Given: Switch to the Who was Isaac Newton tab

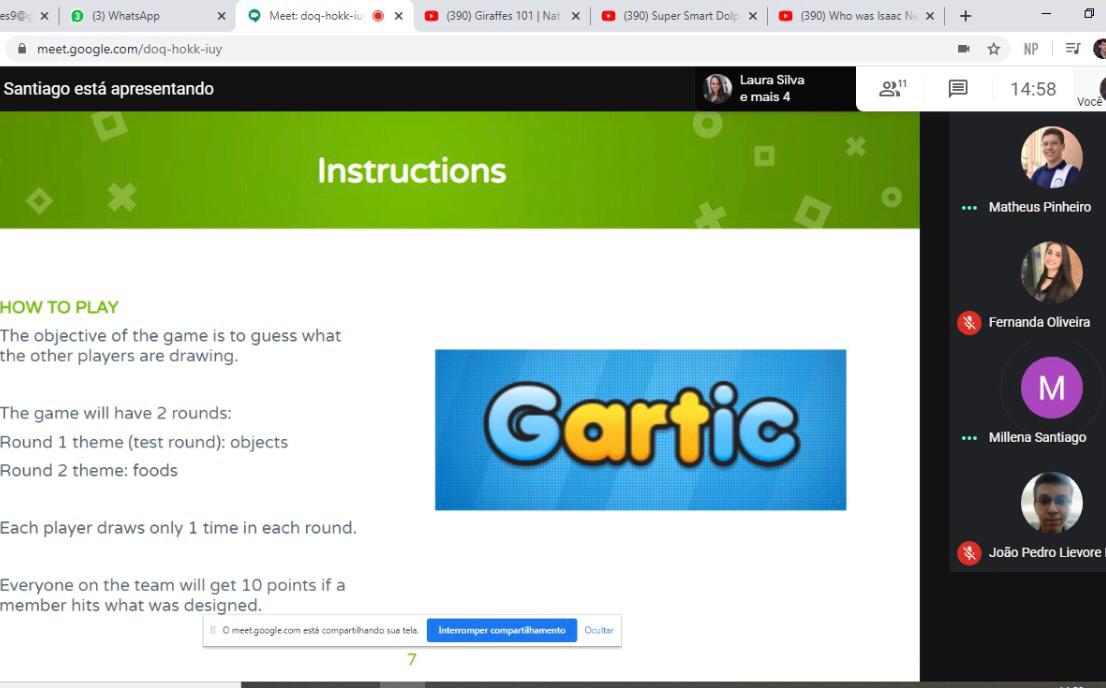Looking at the screenshot, I should [856, 16].
